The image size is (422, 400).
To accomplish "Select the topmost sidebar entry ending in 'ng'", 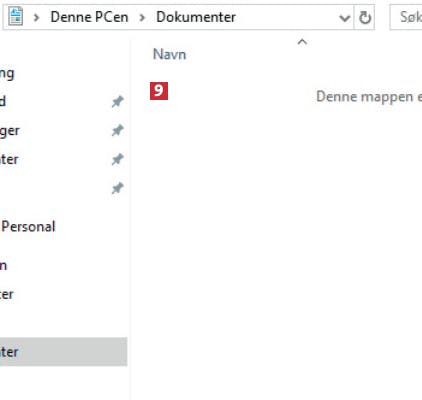I will coord(7,74).
